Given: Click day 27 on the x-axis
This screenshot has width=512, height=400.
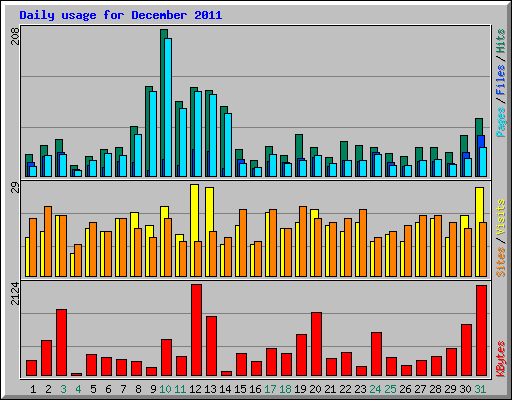Looking at the screenshot, I should tap(420, 389).
